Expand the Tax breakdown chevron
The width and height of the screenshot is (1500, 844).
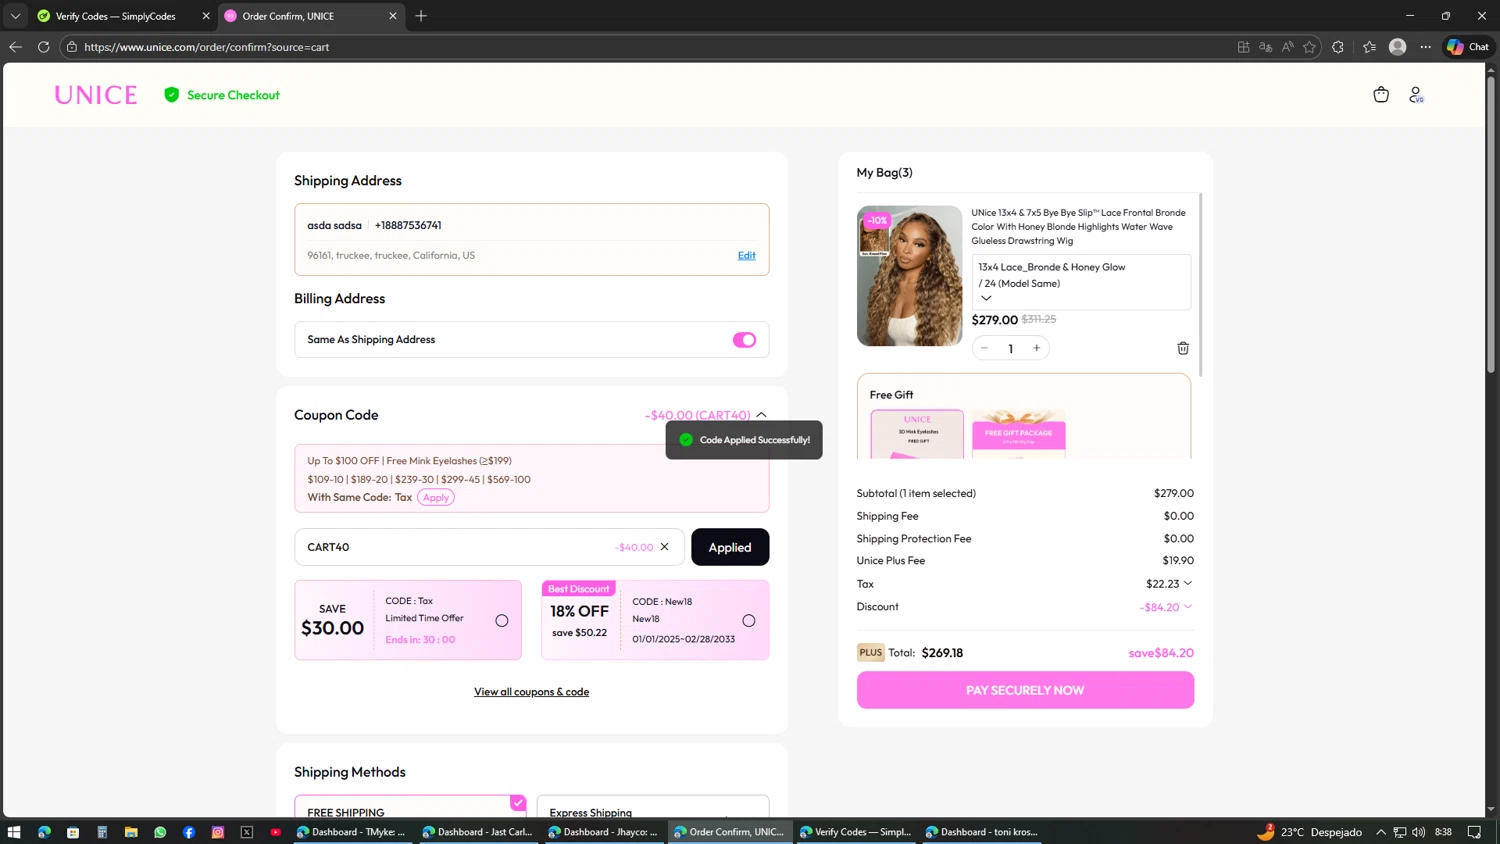coord(1188,584)
